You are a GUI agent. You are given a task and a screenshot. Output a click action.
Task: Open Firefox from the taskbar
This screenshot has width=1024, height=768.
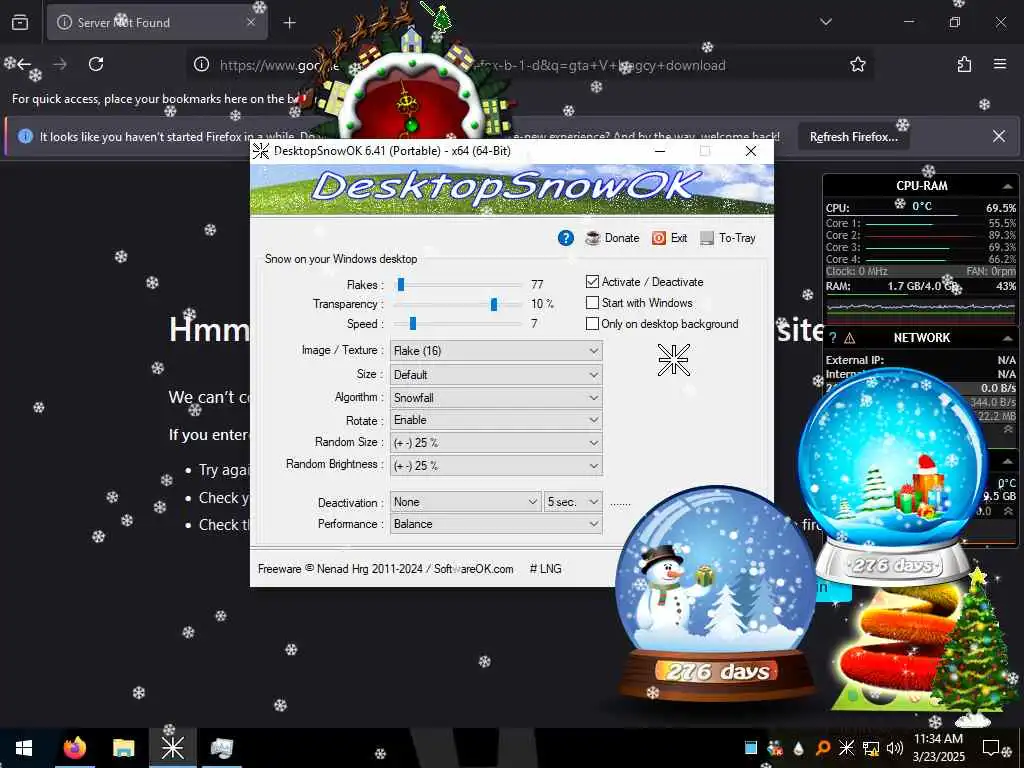[74, 748]
